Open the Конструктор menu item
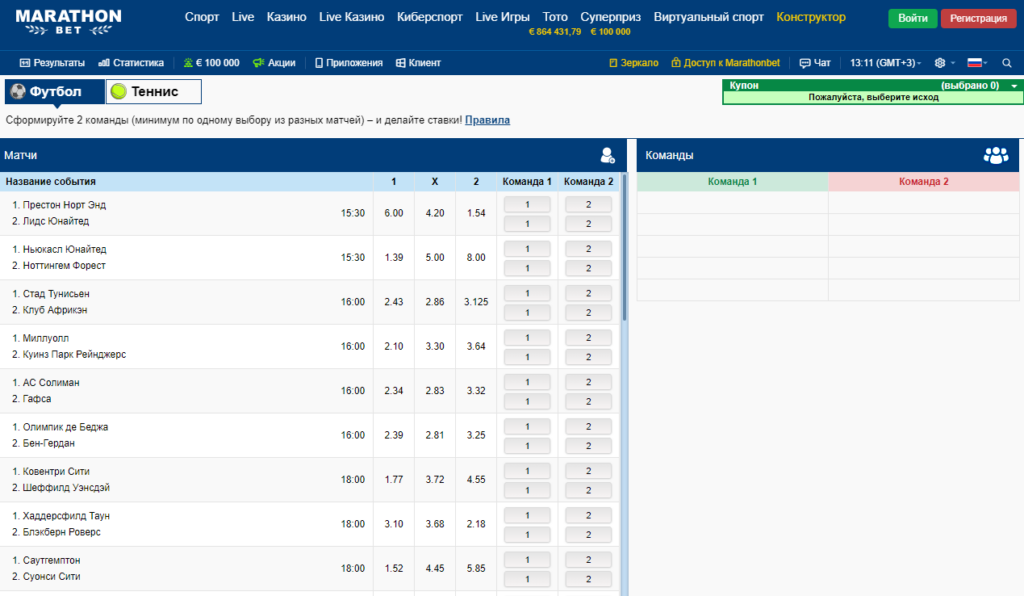The image size is (1024, 596). coord(811,17)
